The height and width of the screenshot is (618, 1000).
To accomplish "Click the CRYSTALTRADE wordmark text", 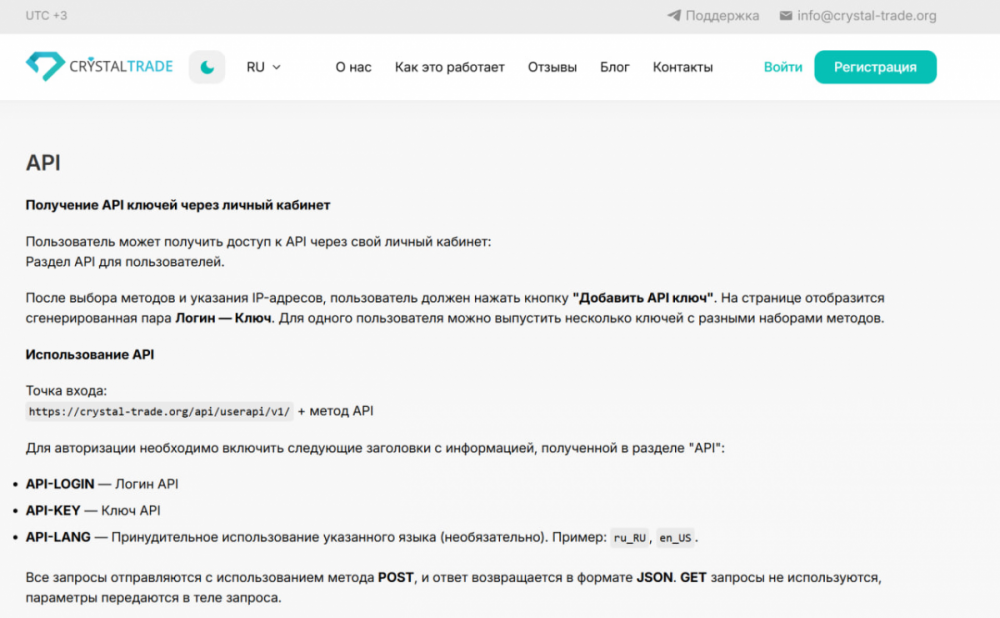I will tap(121, 67).
